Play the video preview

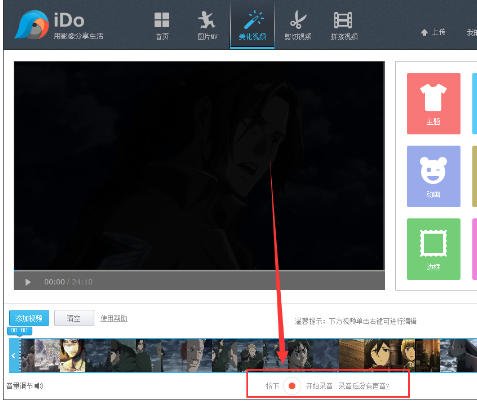28,282
